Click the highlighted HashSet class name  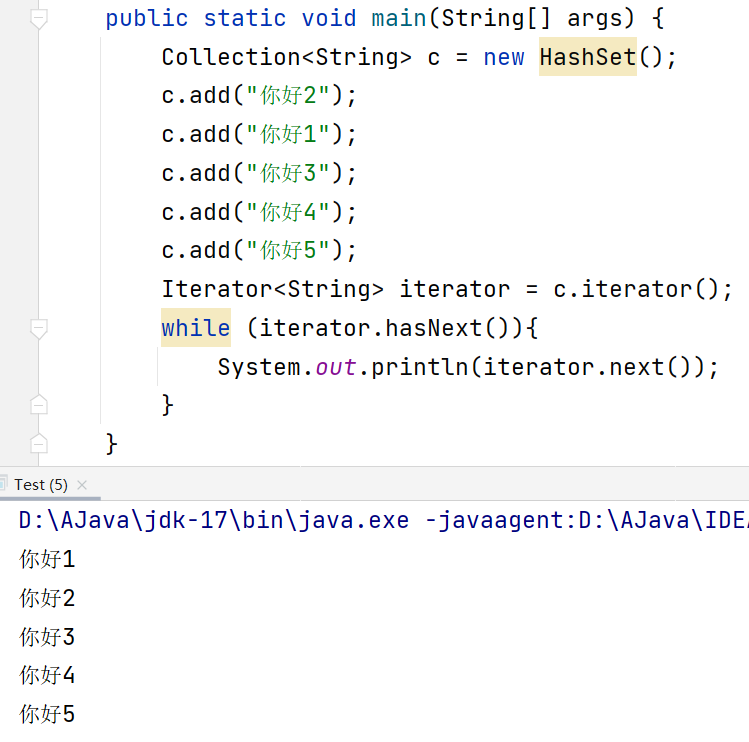588,57
